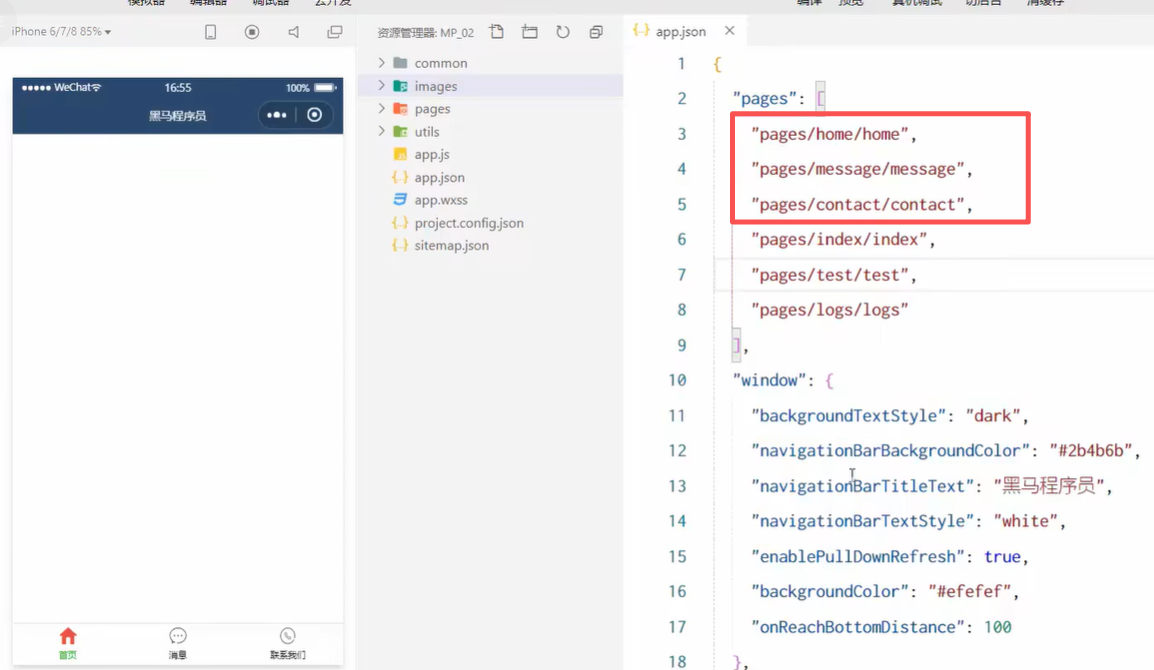1154x670 pixels.
Task: Click the "navigationBarBackgroundColor" key
Action: click(890, 451)
